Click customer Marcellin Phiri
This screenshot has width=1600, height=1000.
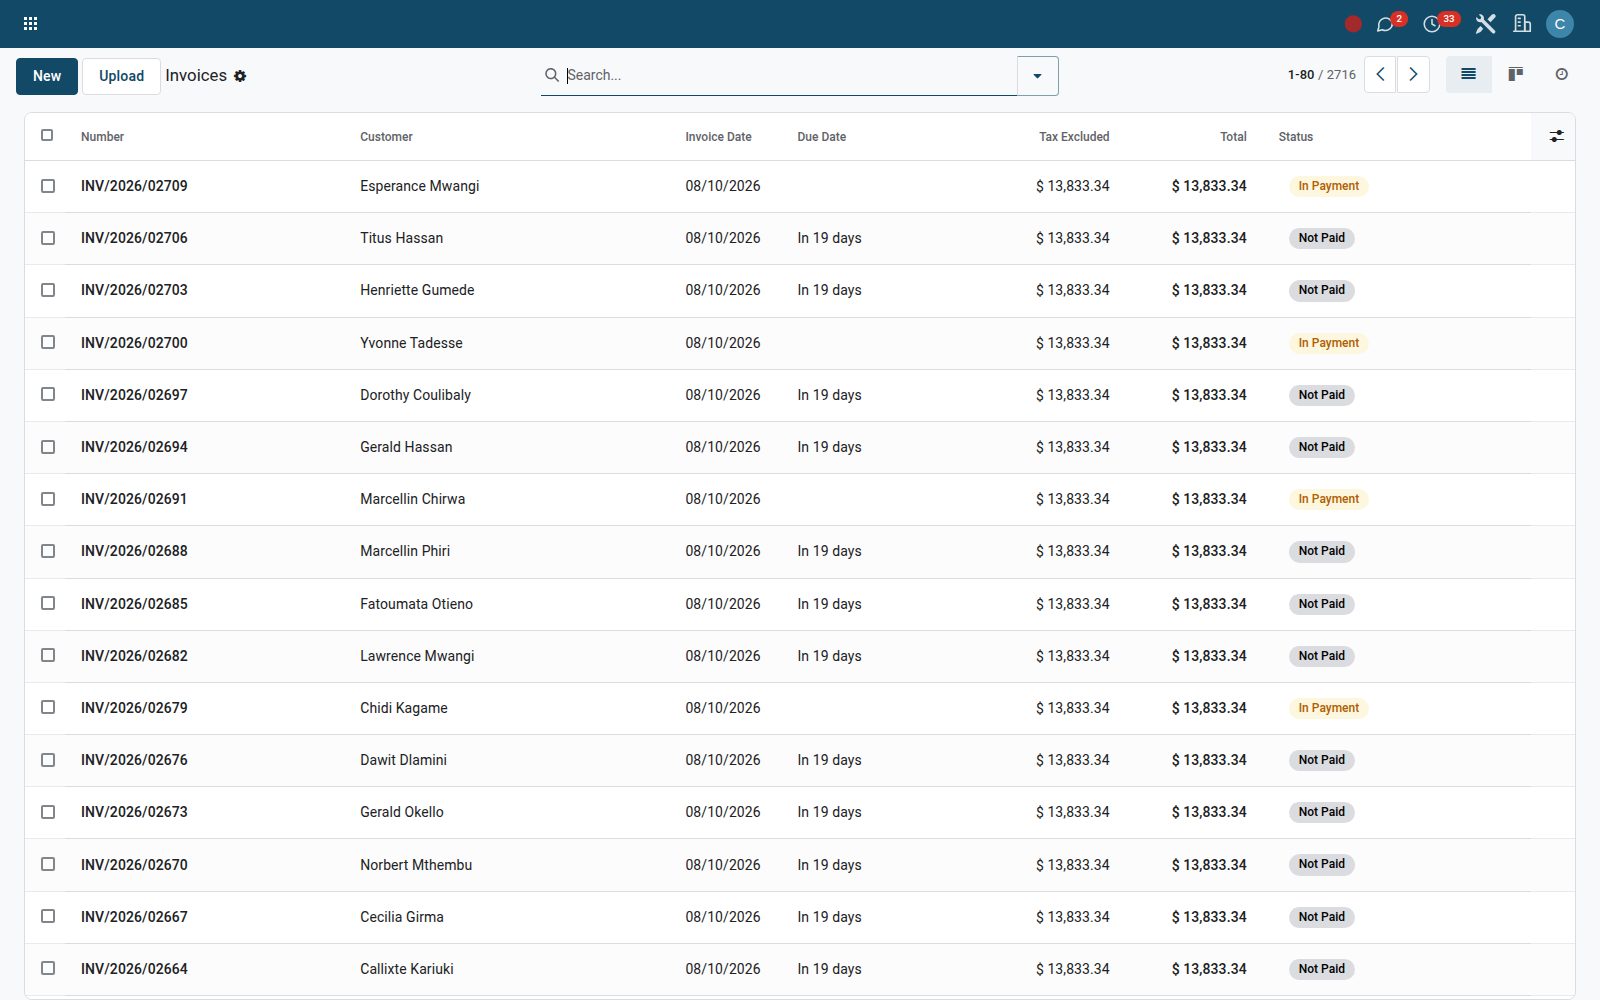(405, 551)
